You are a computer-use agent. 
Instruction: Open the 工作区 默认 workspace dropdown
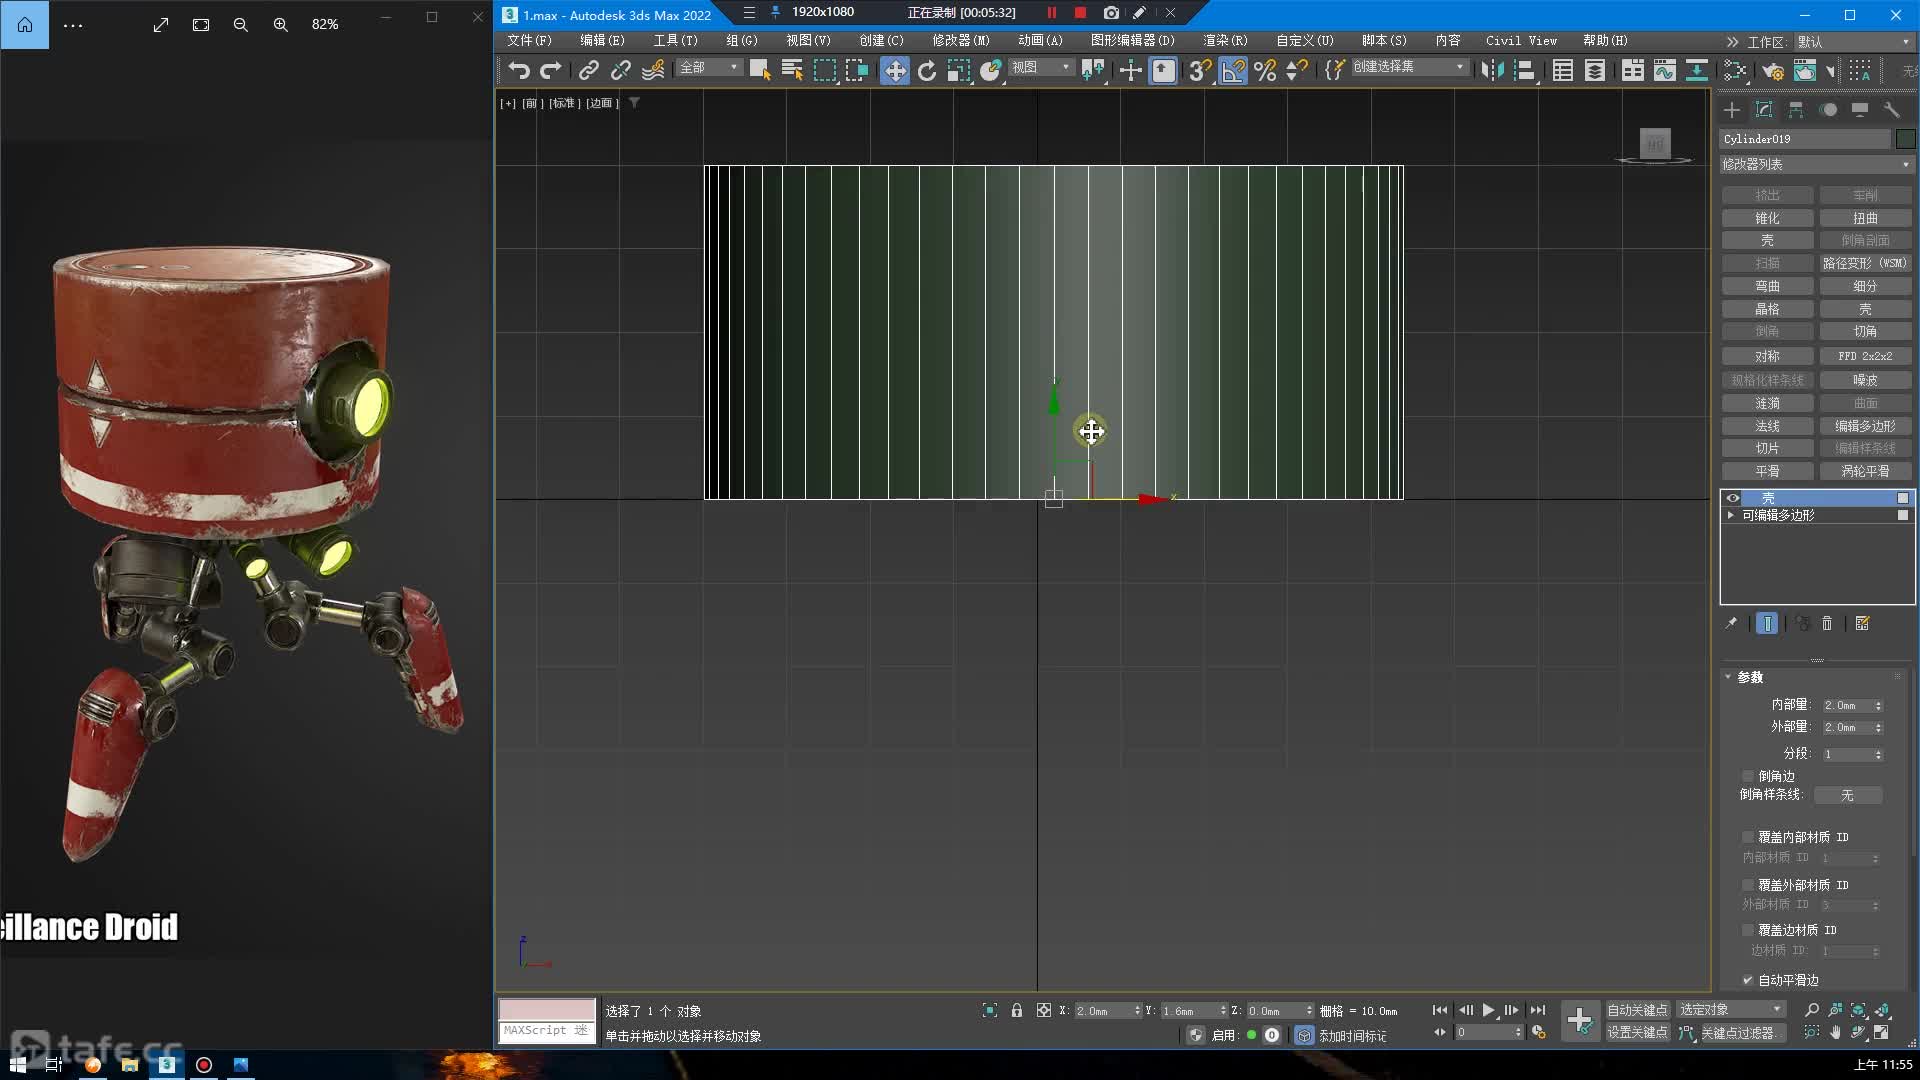(1855, 42)
